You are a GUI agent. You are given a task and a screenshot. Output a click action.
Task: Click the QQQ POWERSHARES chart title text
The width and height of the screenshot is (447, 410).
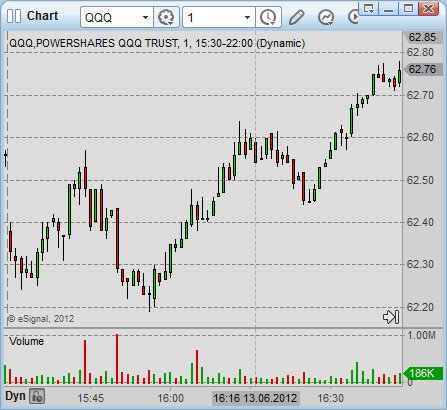(157, 43)
